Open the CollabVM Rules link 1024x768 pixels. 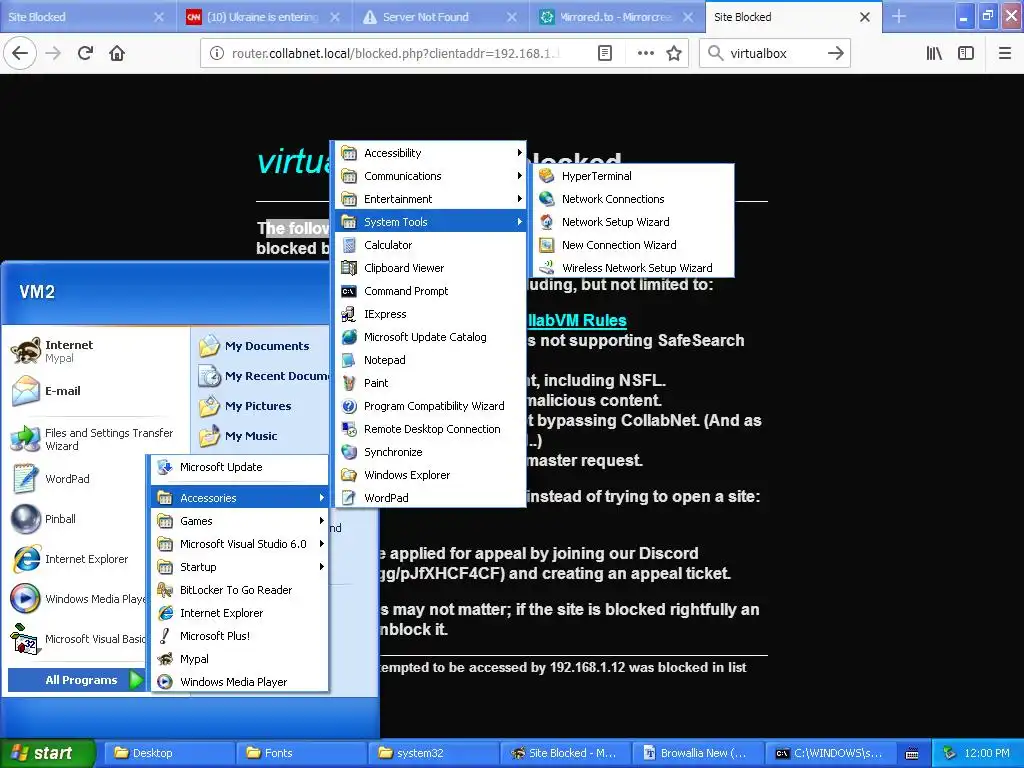click(576, 321)
